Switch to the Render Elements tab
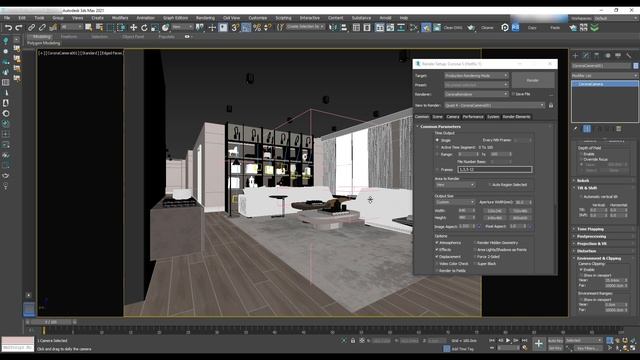Viewport: 640px width, 360px height. point(516,117)
